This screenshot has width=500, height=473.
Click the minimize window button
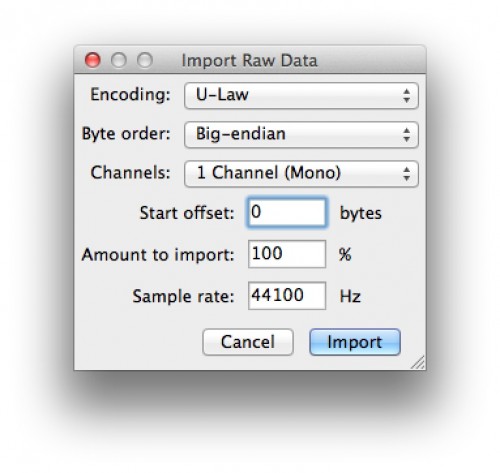pyautogui.click(x=119, y=60)
